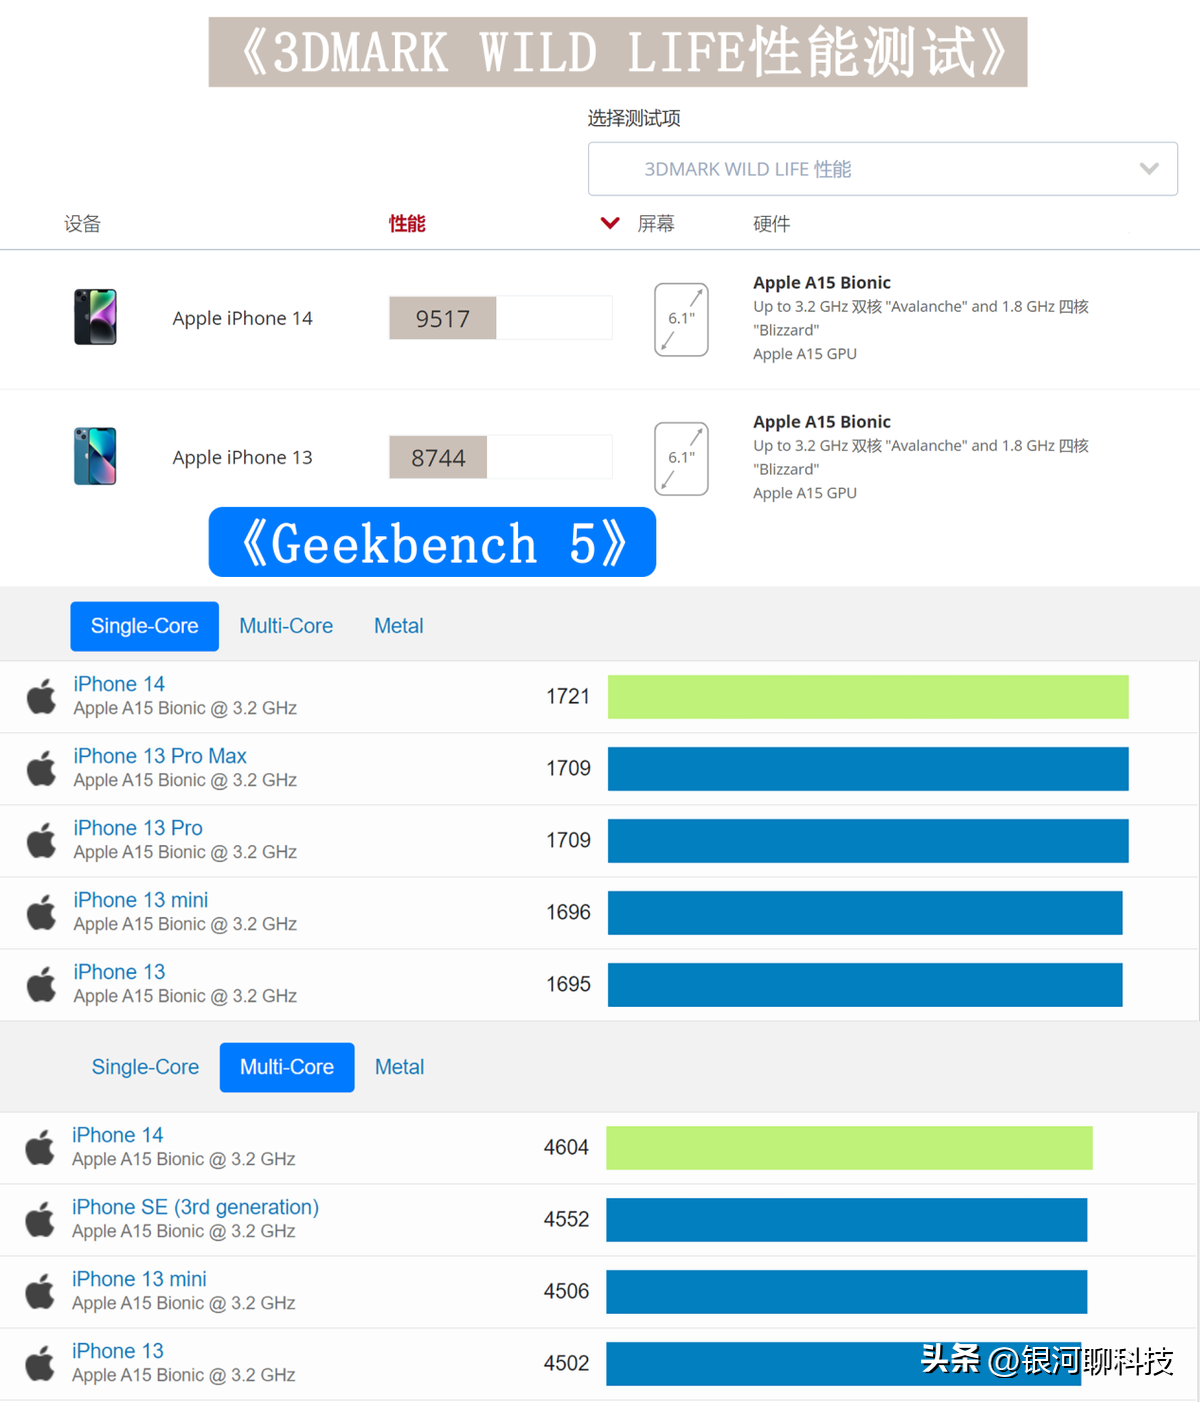Click the 1709 score in the iPhone 13 Pro row
Image resolution: width=1200 pixels, height=1402 pixels.
(x=568, y=840)
